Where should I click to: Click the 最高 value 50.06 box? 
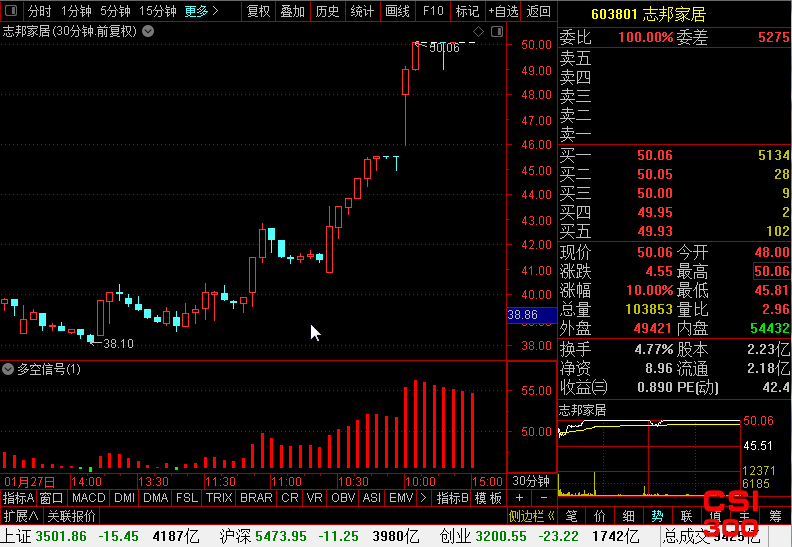coord(771,271)
